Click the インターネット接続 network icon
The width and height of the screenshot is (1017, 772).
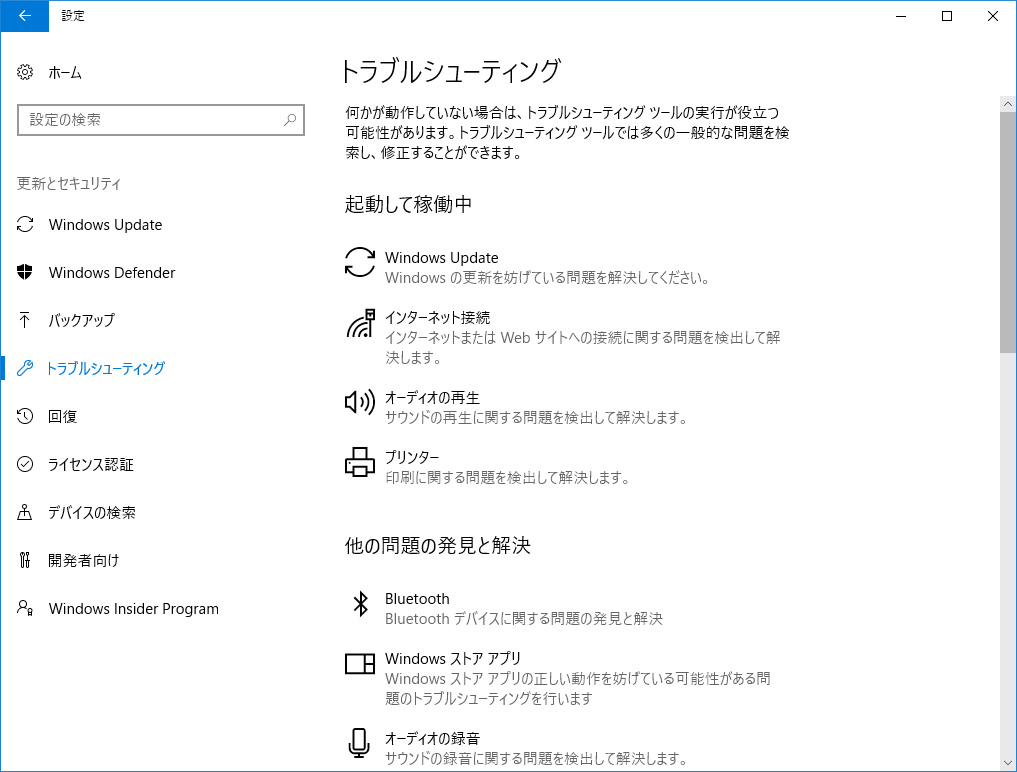point(360,323)
